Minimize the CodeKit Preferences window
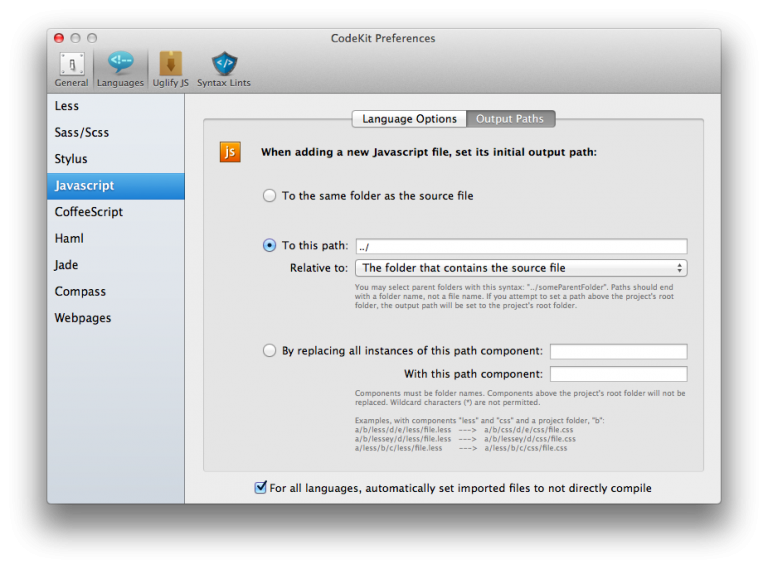 pos(75,38)
